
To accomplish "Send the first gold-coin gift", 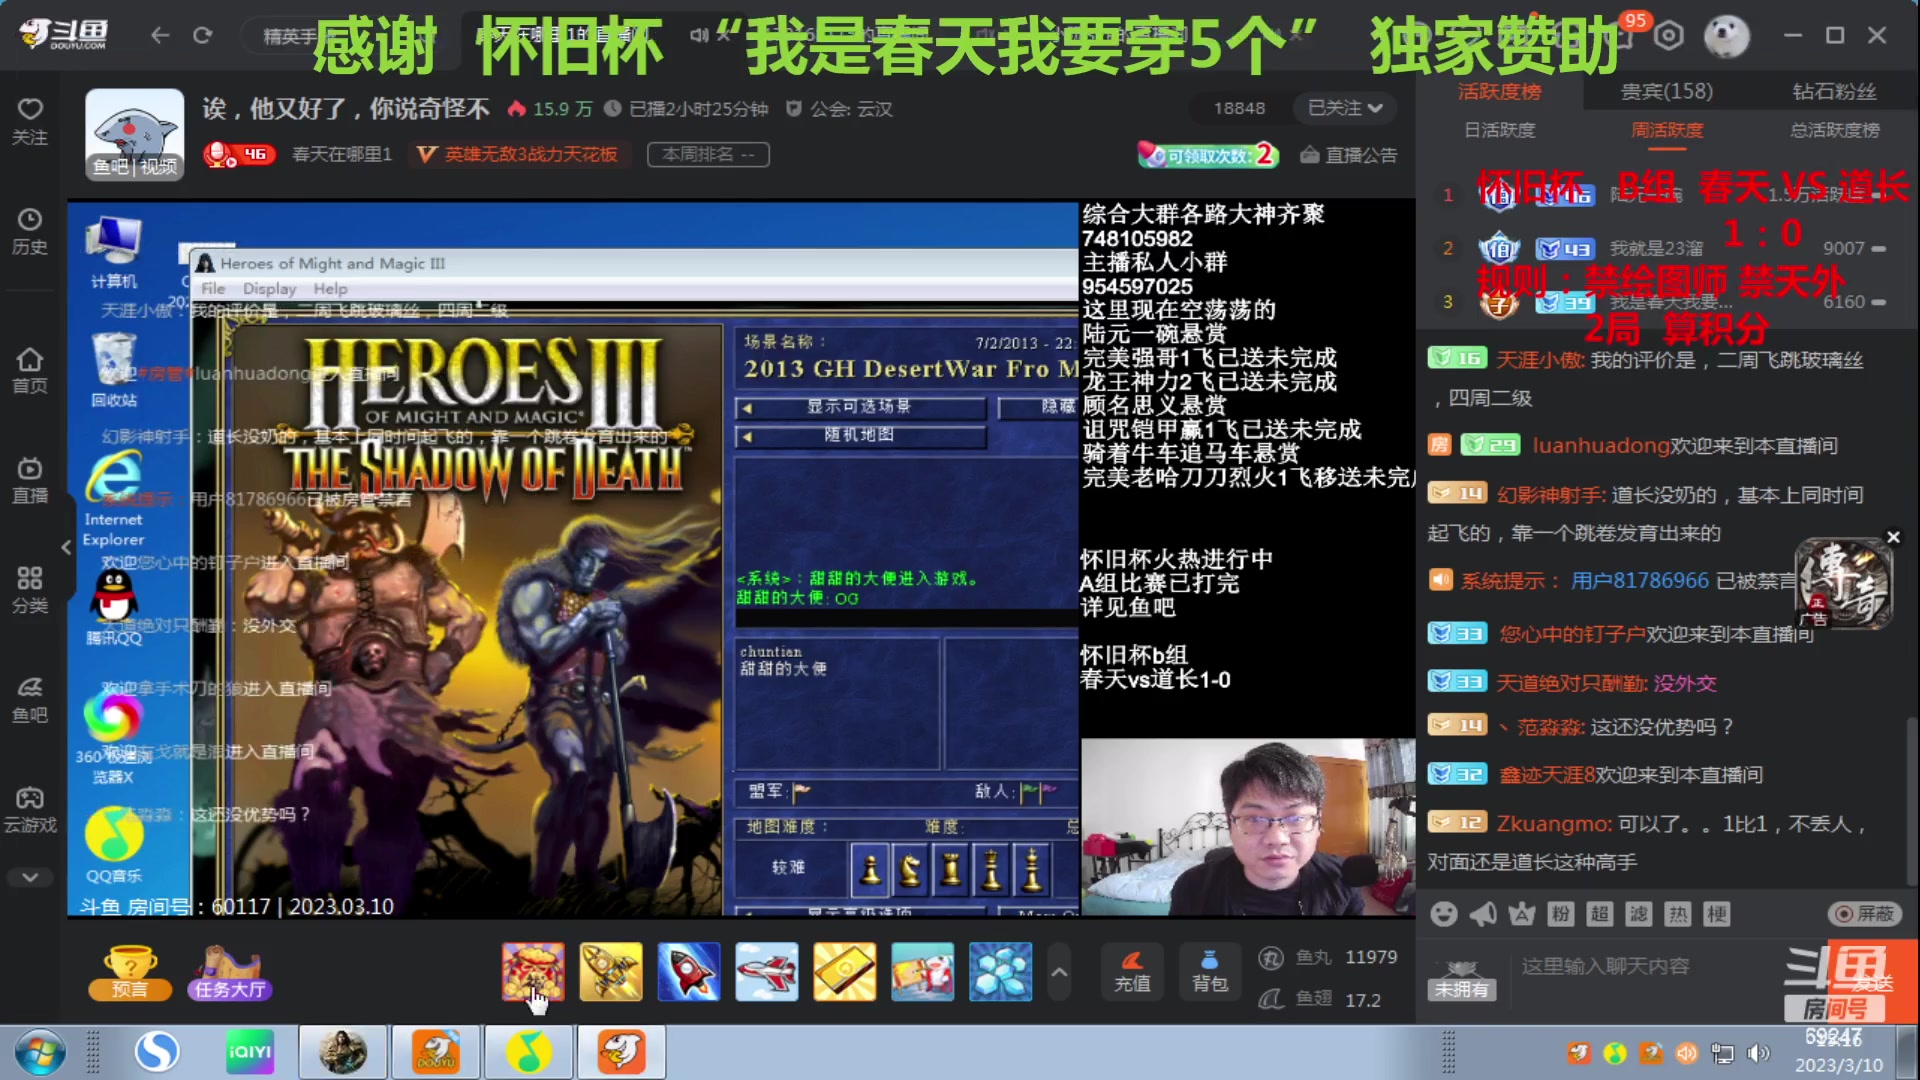I will click(x=533, y=972).
